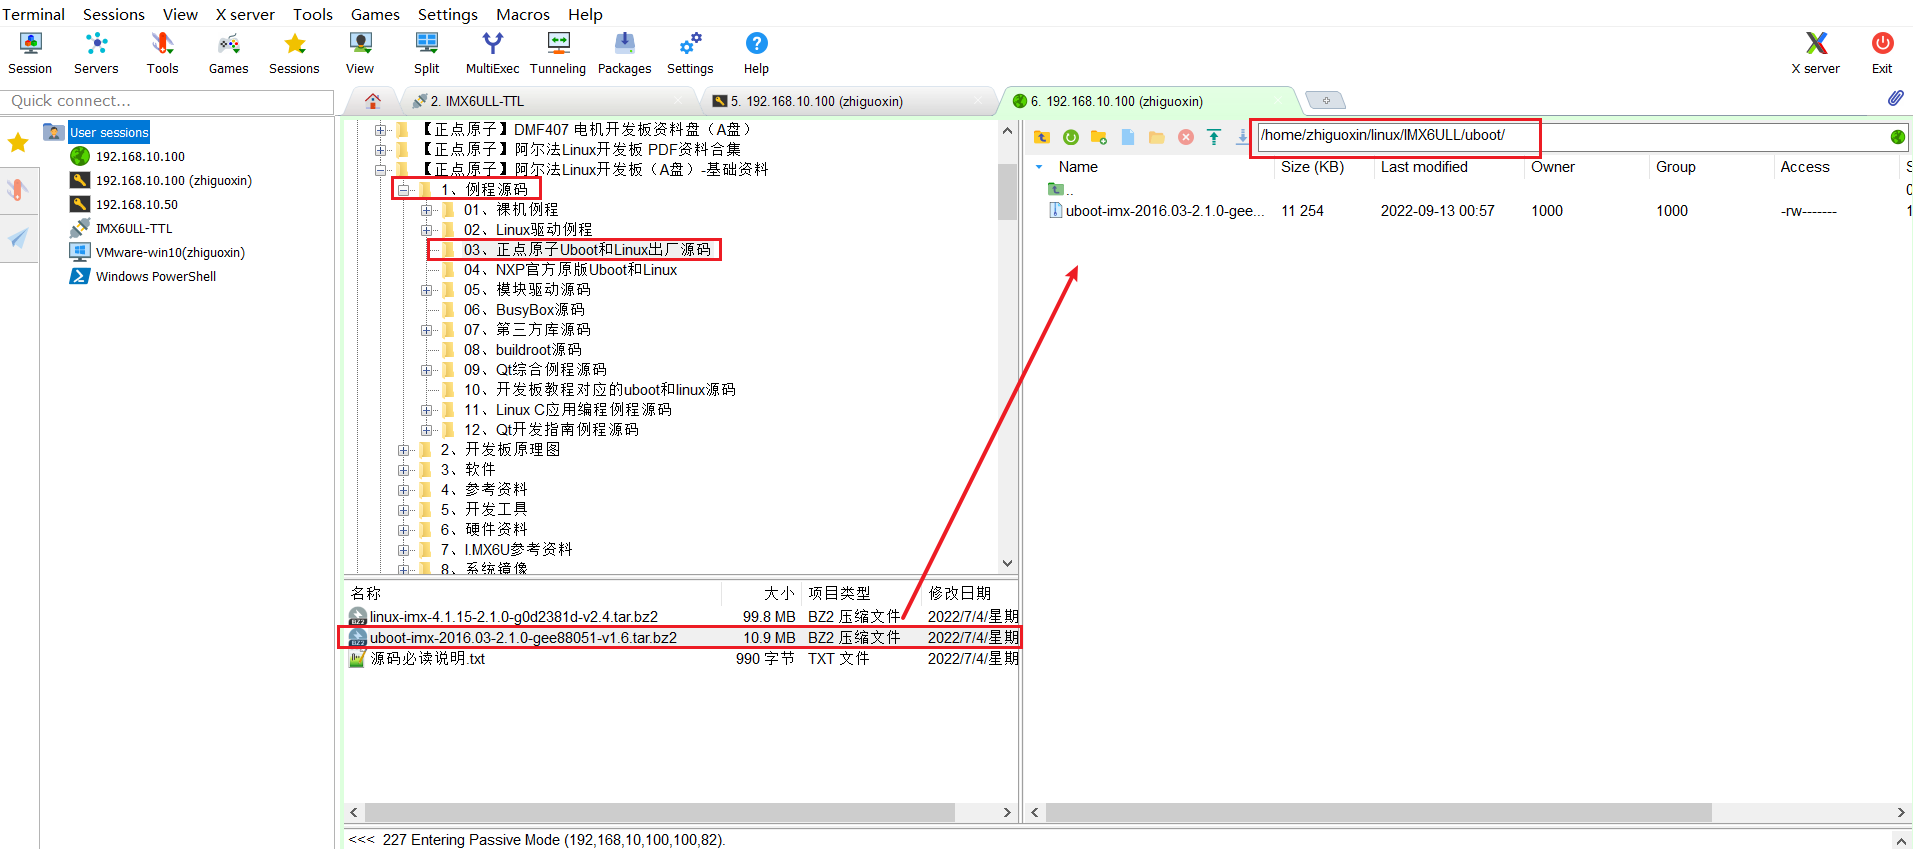Select folder 03、正点原子Uboot和Linux出厂源码
The height and width of the screenshot is (849, 1913).
pyautogui.click(x=587, y=249)
